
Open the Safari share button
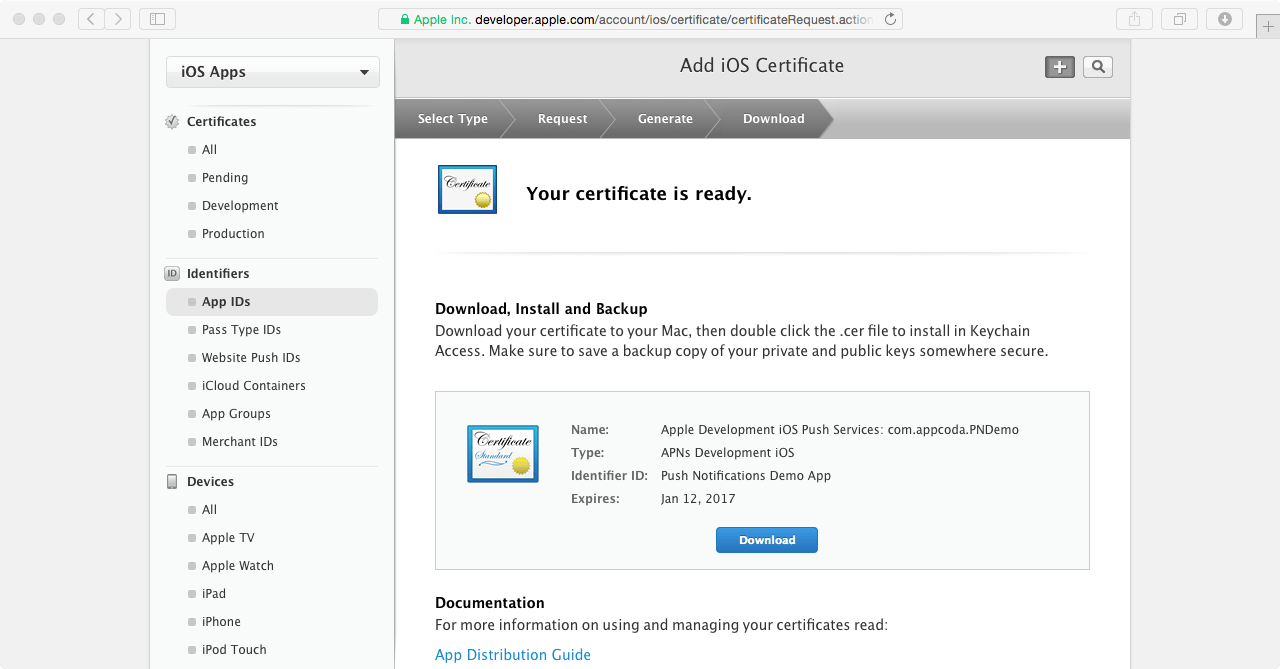pos(1134,19)
